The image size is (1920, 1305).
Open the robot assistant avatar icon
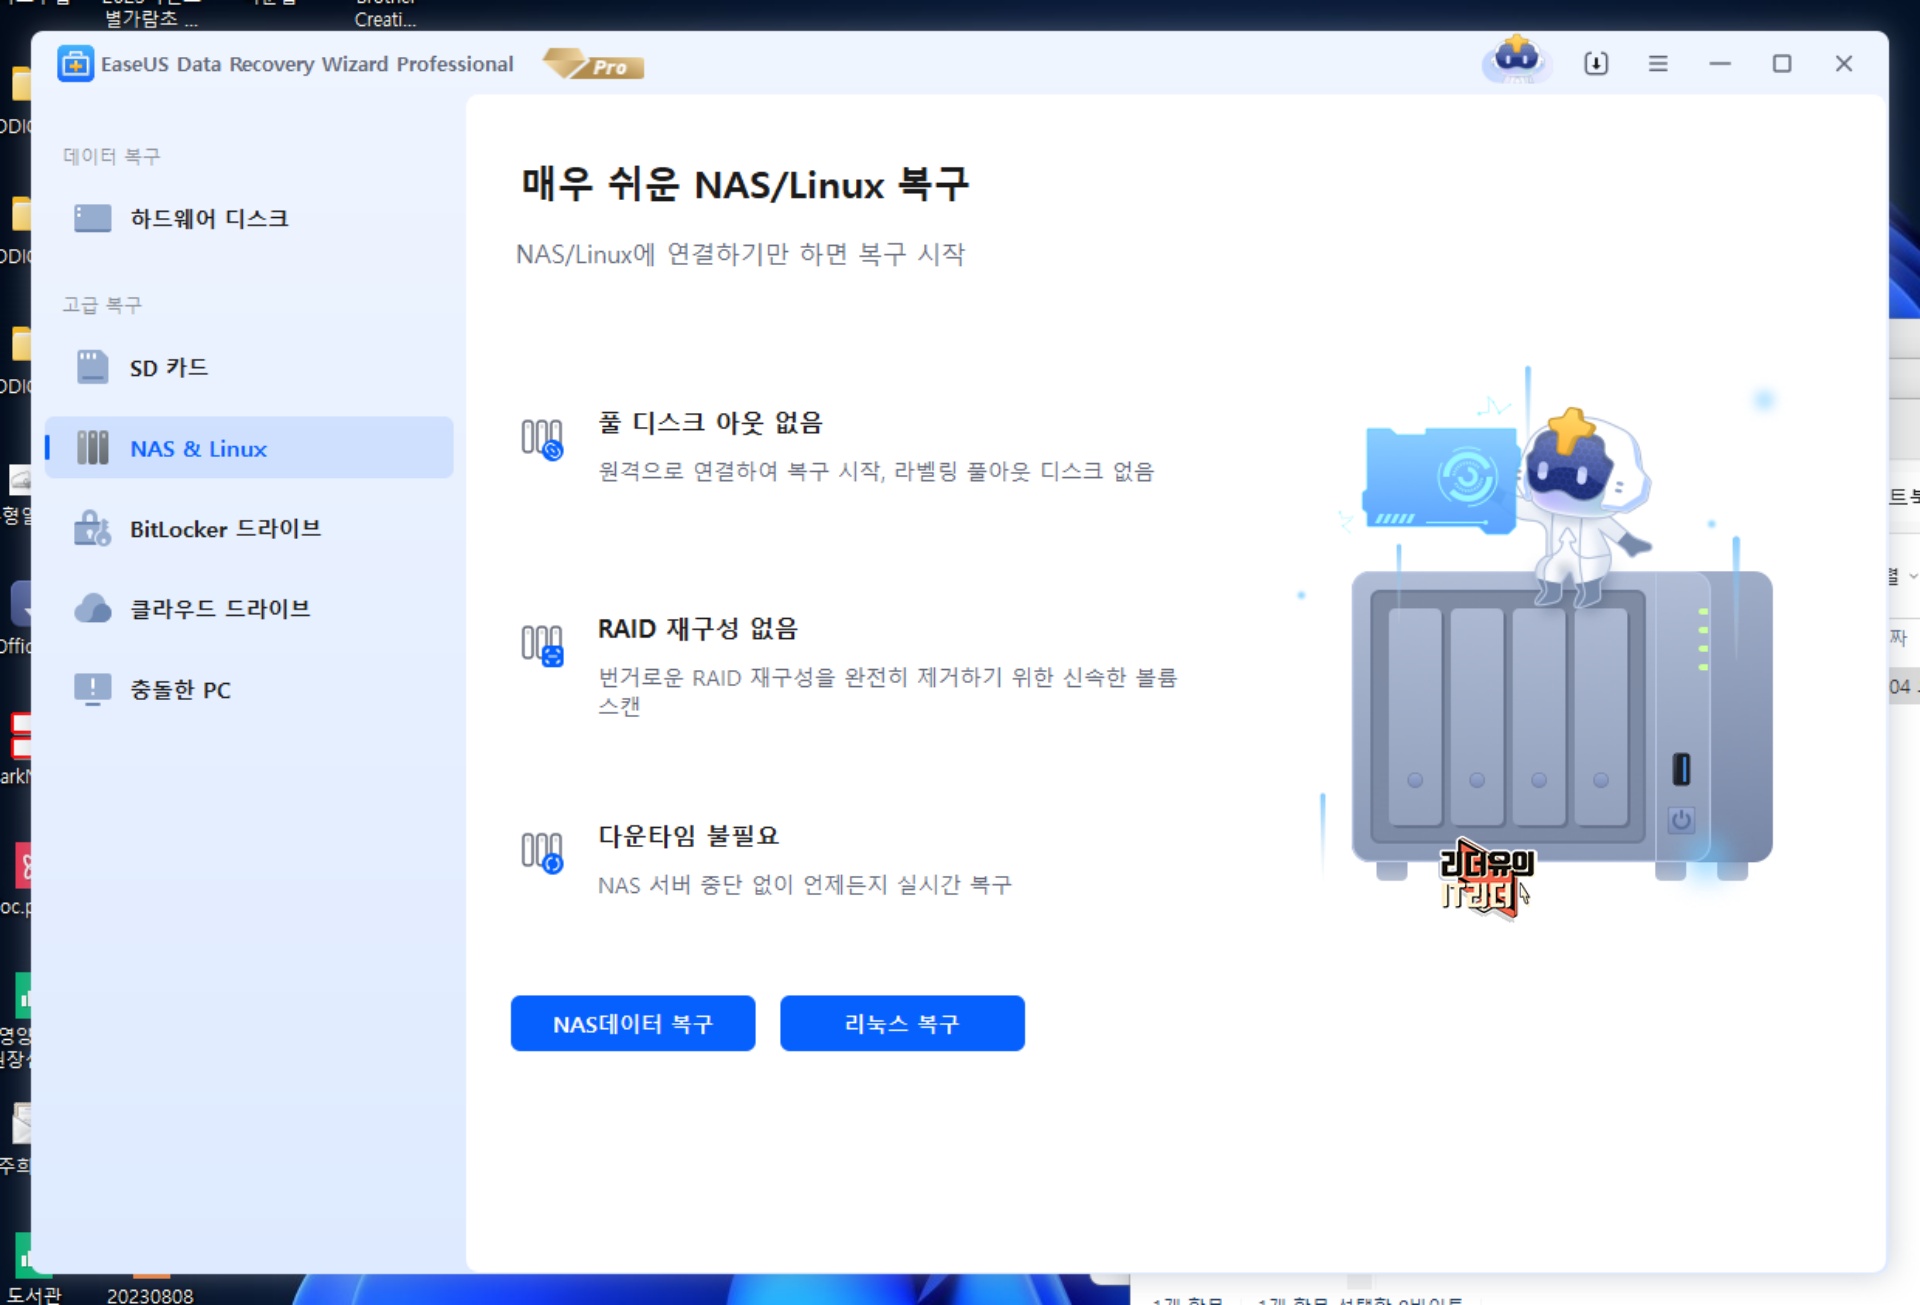click(x=1517, y=61)
